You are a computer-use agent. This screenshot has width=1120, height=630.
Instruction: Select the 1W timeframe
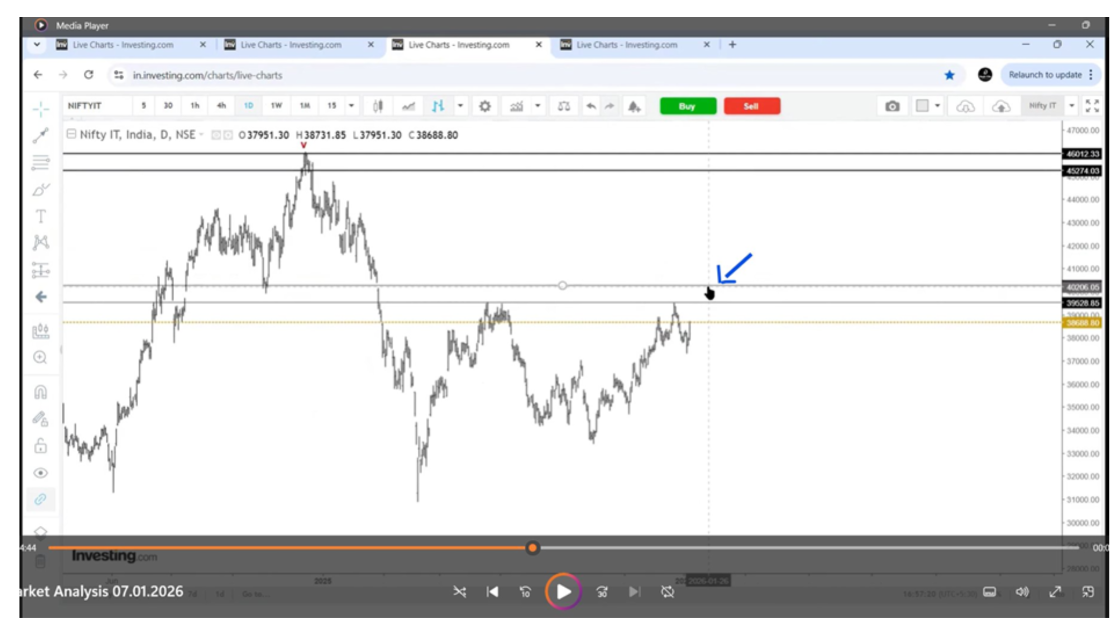tap(276, 106)
